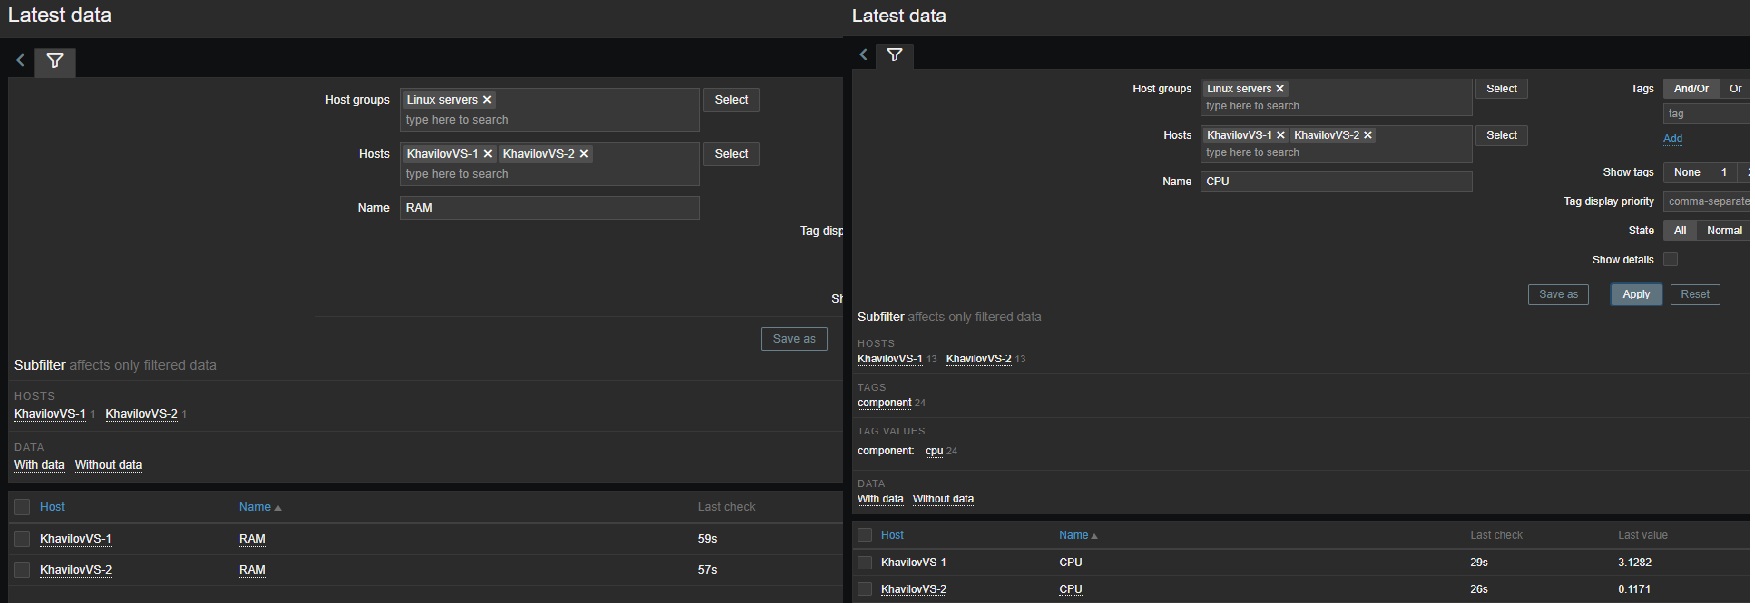1755x603 pixels.
Task: Click Without data in the CPU subfilter
Action: 943,499
